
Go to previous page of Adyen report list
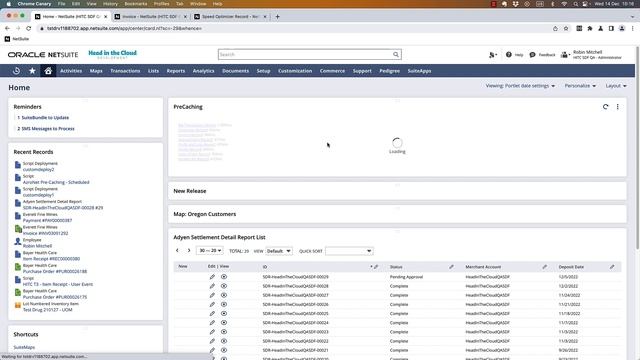pos(177,250)
